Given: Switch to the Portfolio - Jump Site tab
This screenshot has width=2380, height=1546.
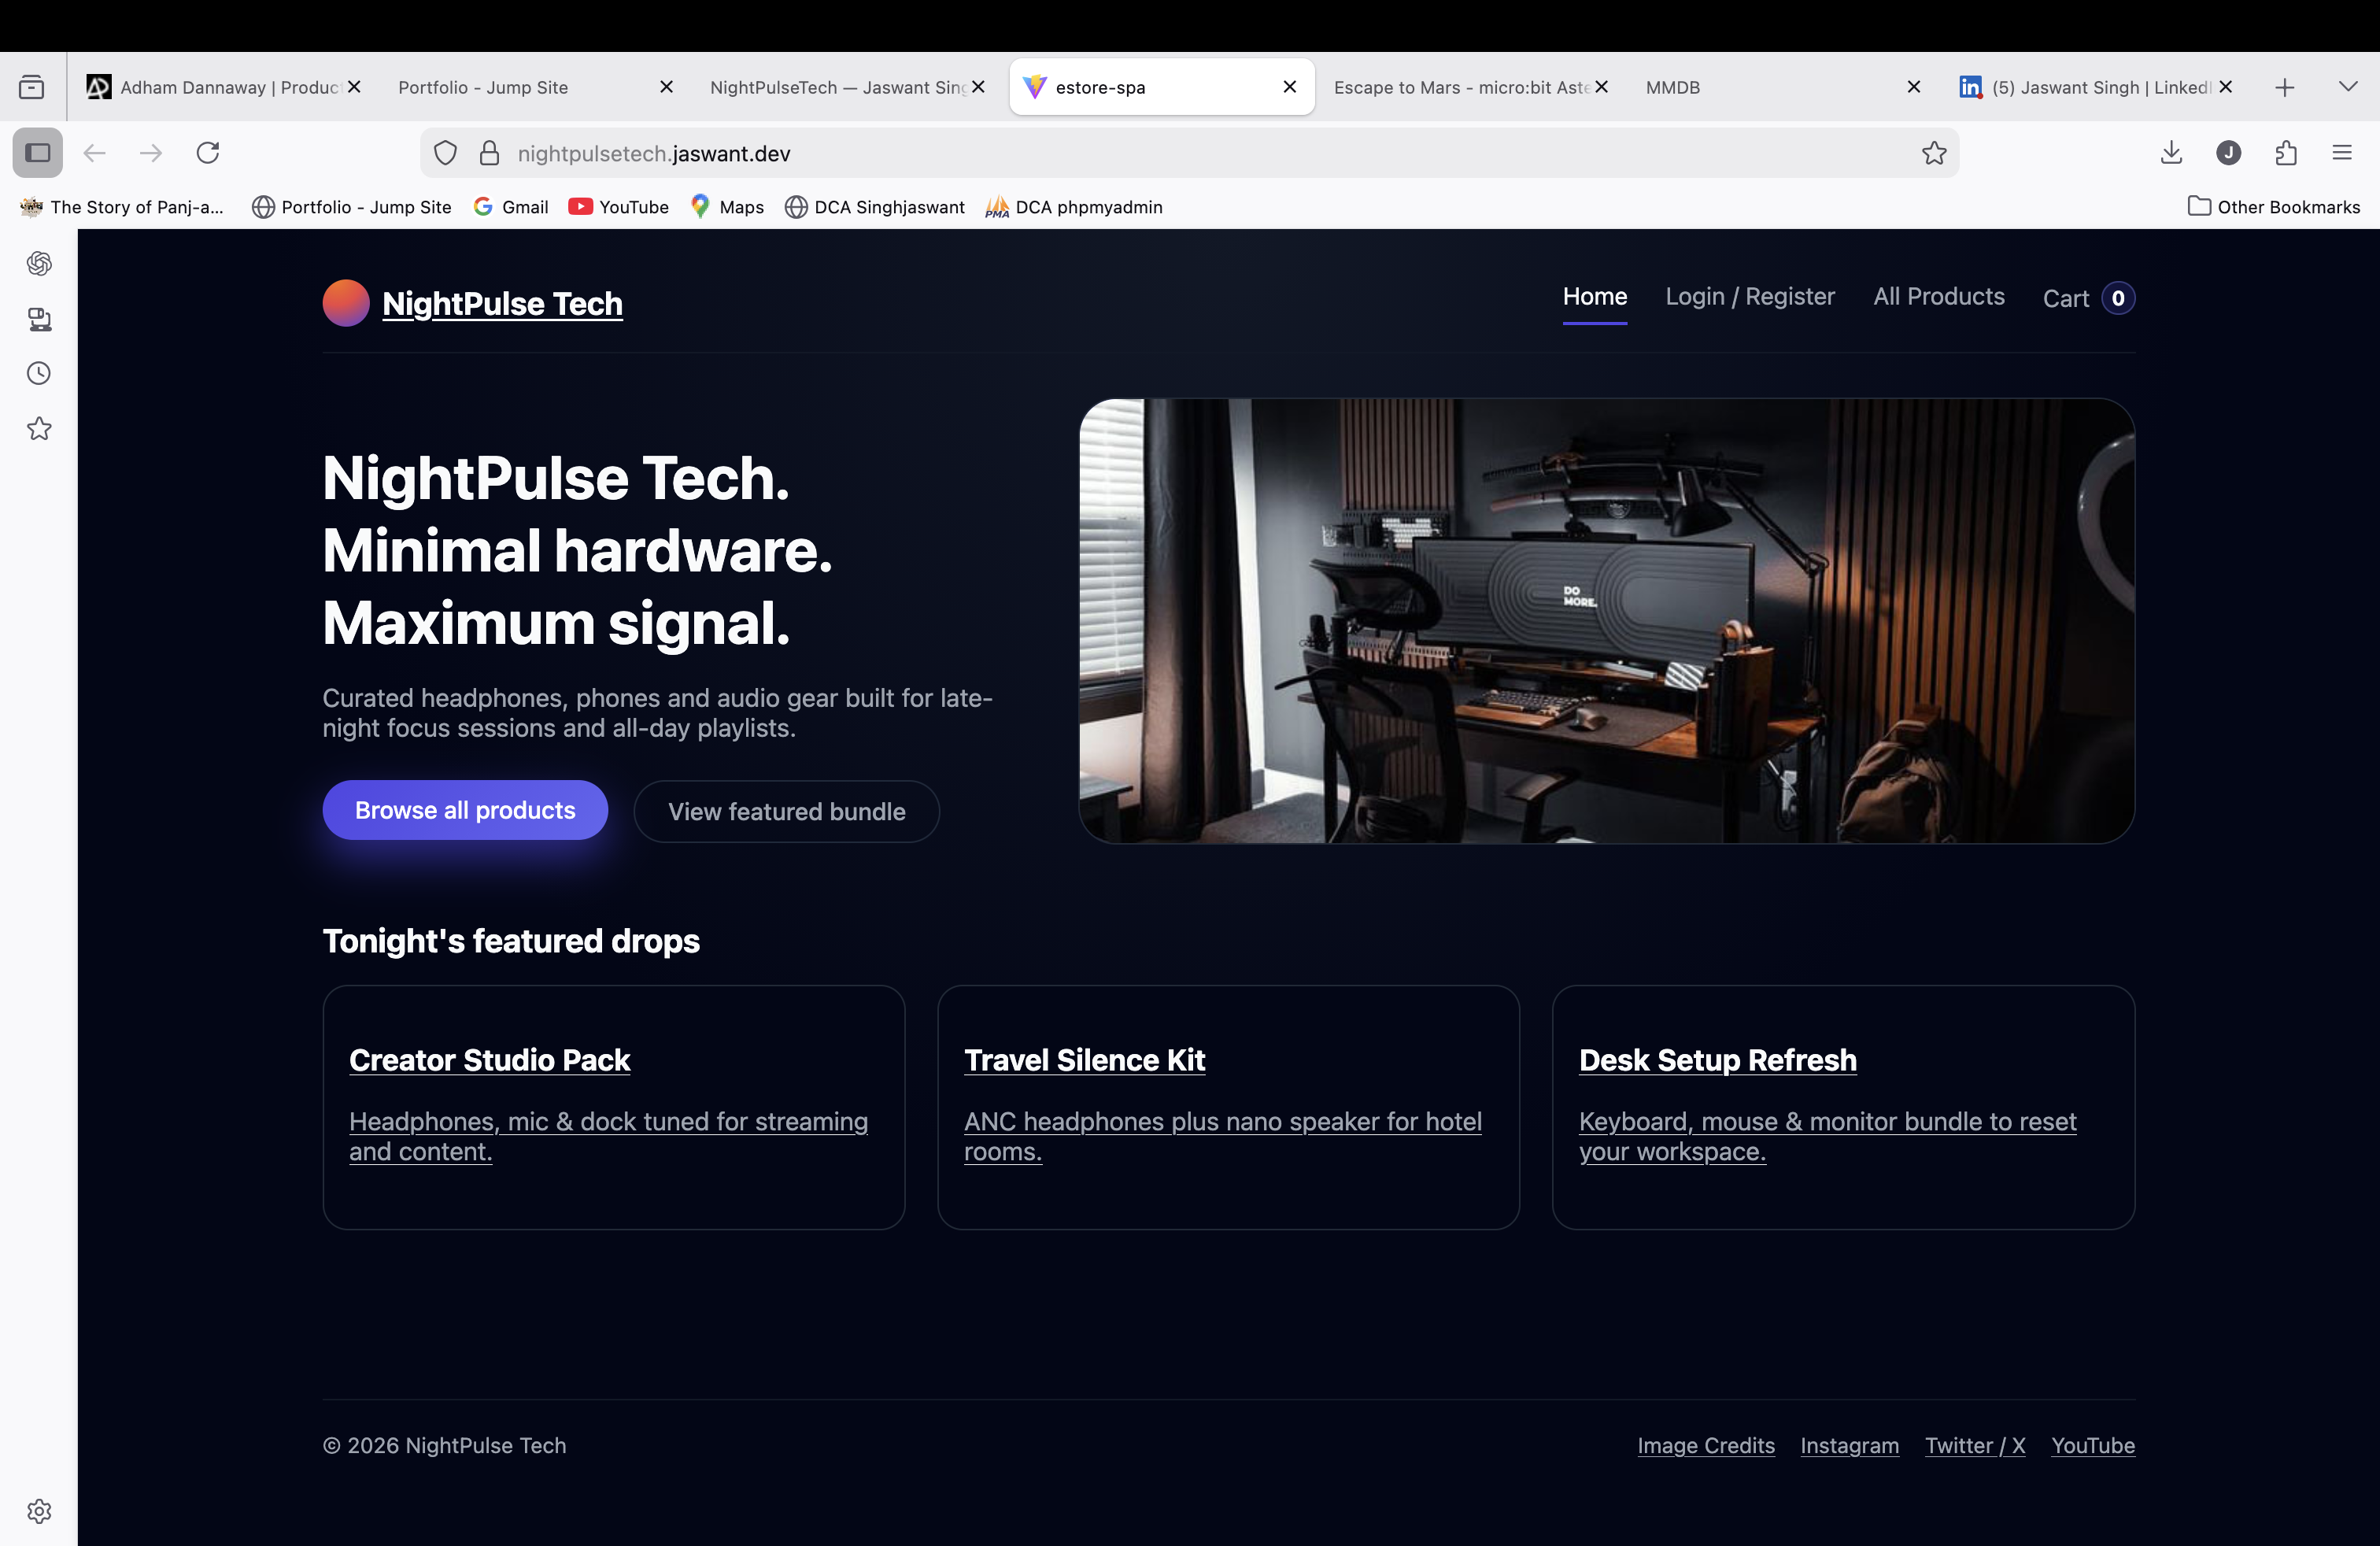Looking at the screenshot, I should tap(483, 87).
